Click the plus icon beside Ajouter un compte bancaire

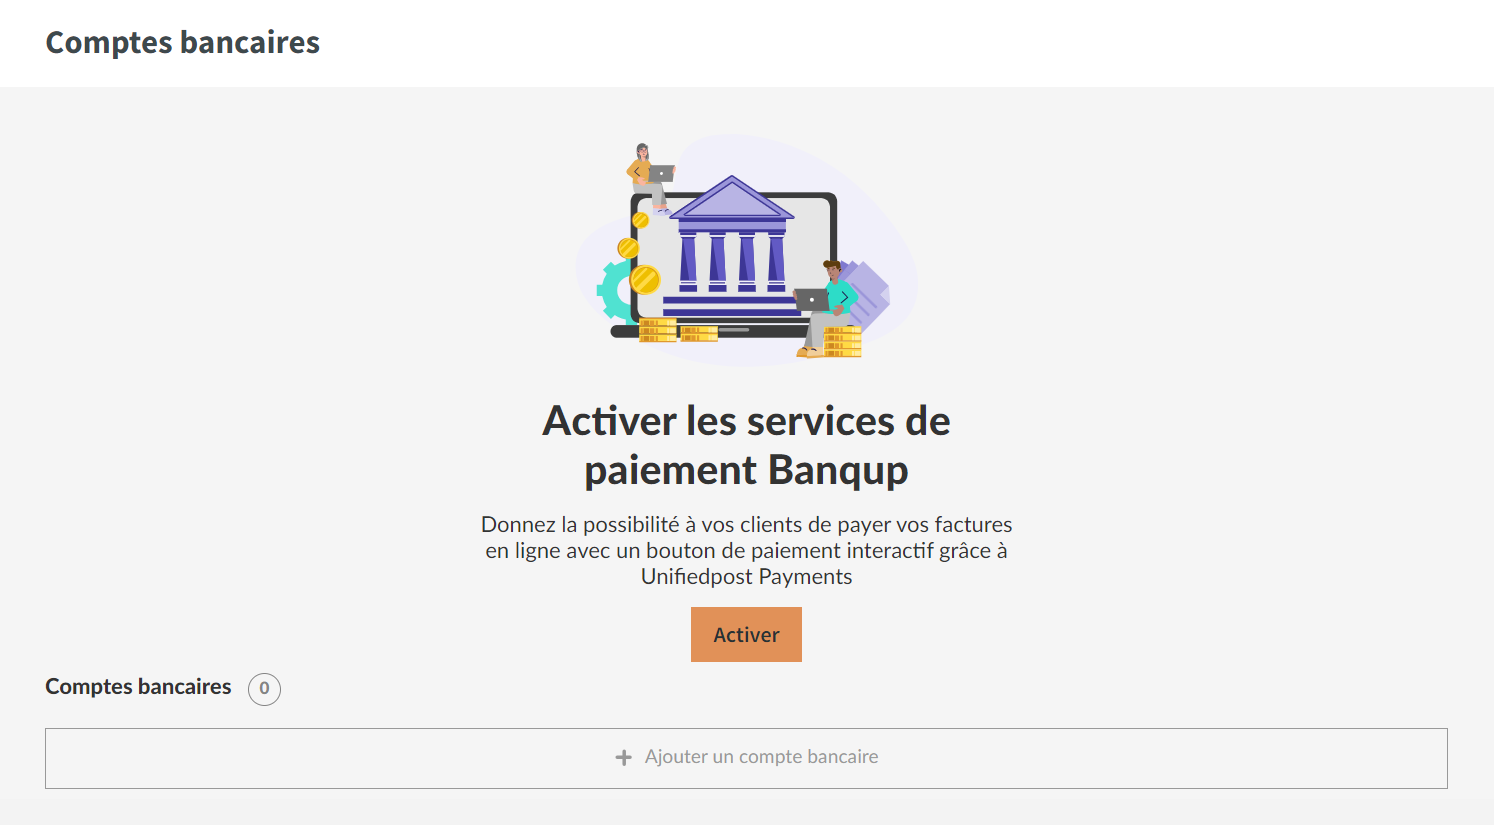(623, 758)
